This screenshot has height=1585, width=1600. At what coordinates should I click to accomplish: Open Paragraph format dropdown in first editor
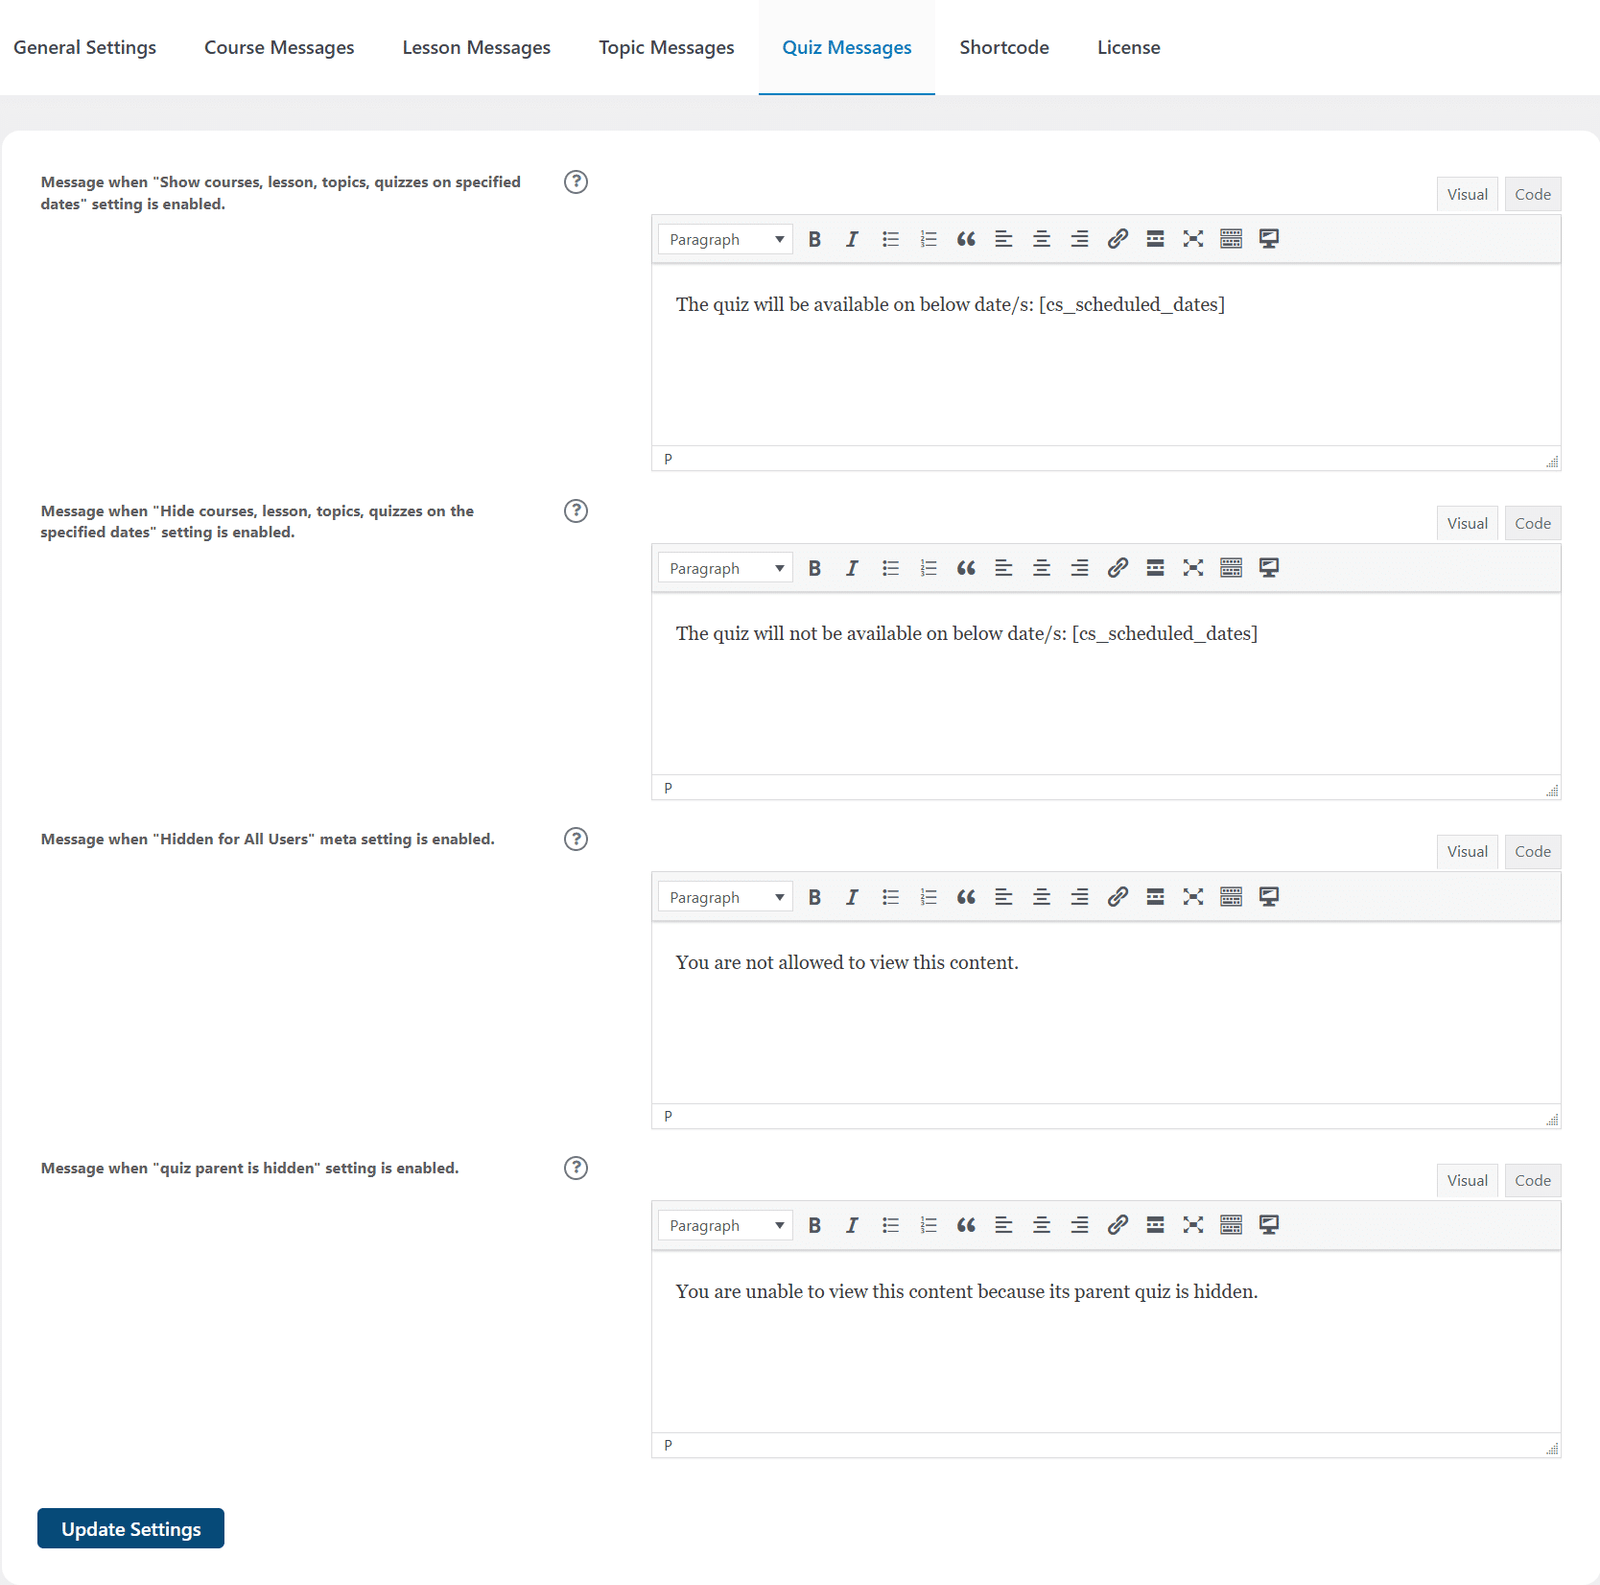[x=725, y=239]
